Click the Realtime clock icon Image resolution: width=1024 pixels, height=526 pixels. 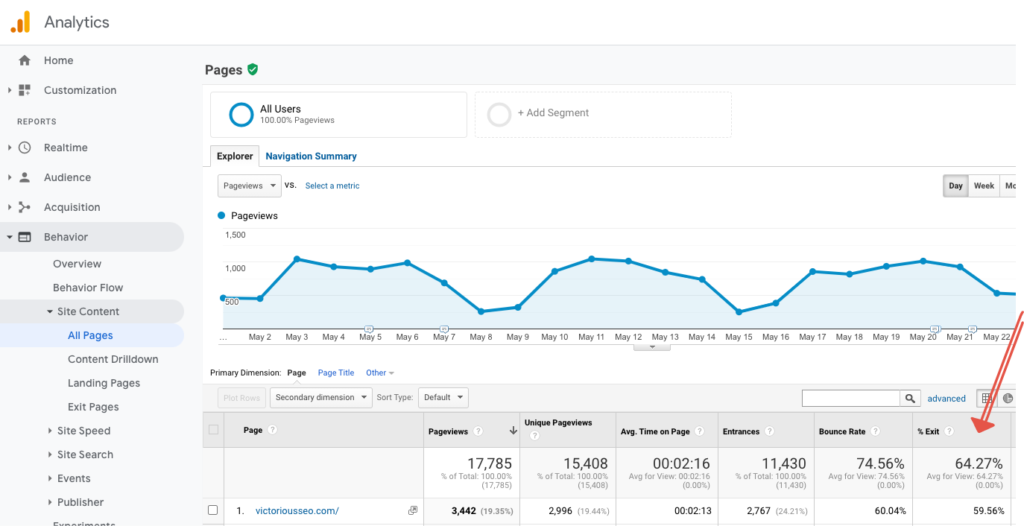pos(24,148)
